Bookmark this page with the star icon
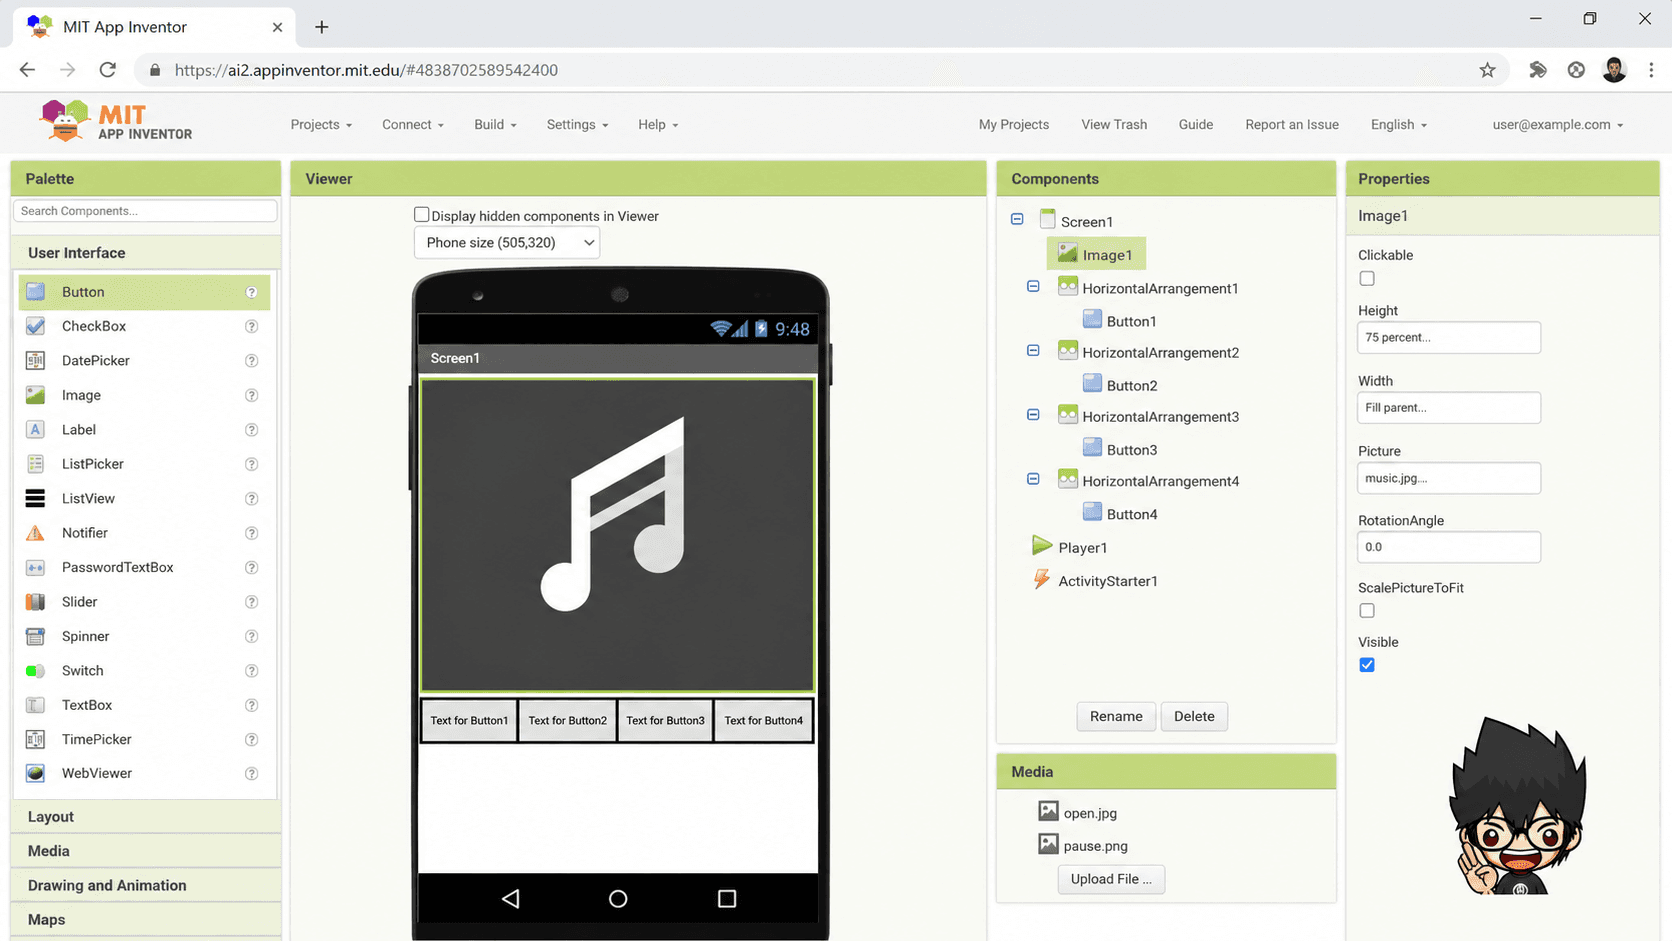The image size is (1672, 941). tap(1487, 70)
